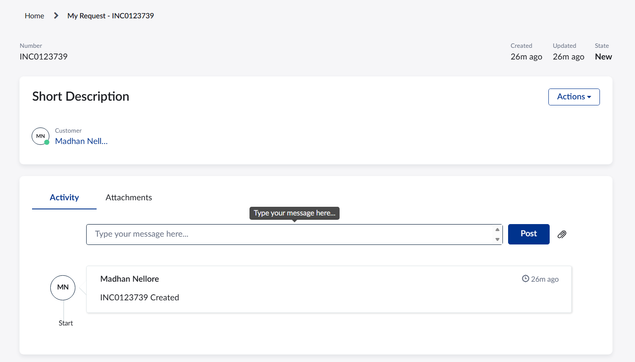Click the Short Description heading

pos(81,96)
